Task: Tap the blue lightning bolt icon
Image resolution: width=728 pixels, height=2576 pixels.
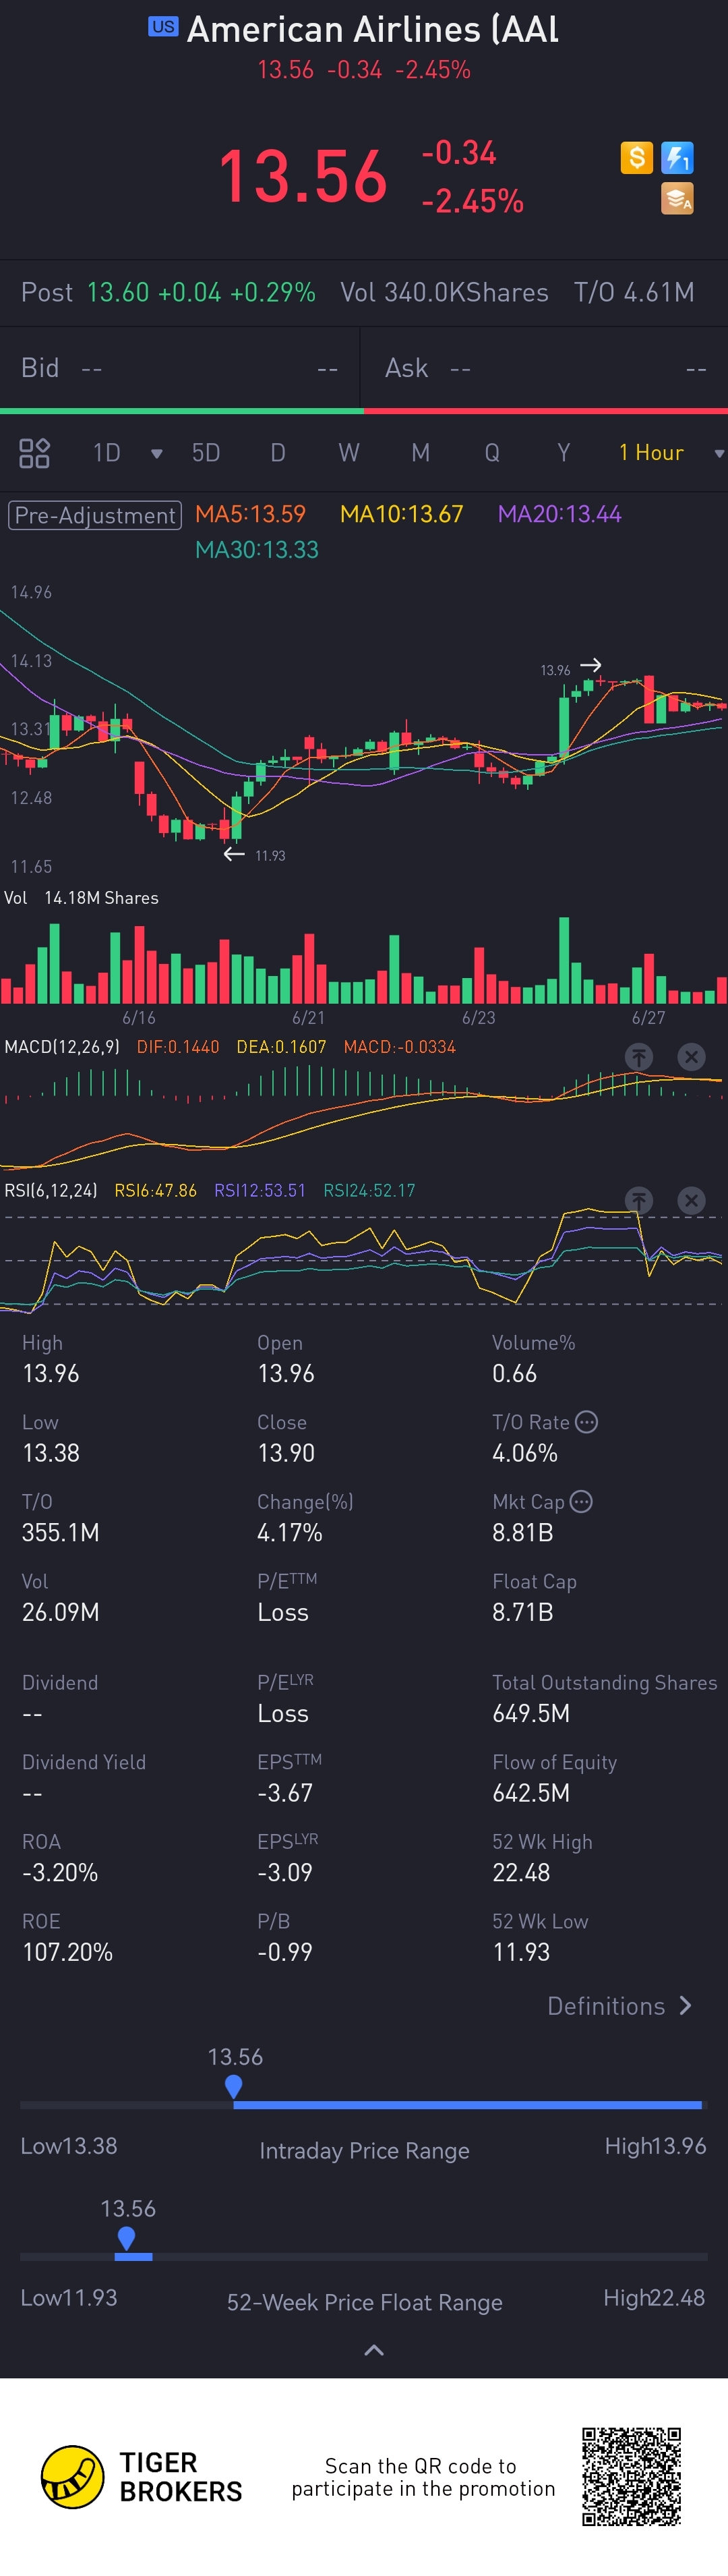Action: 677,157
